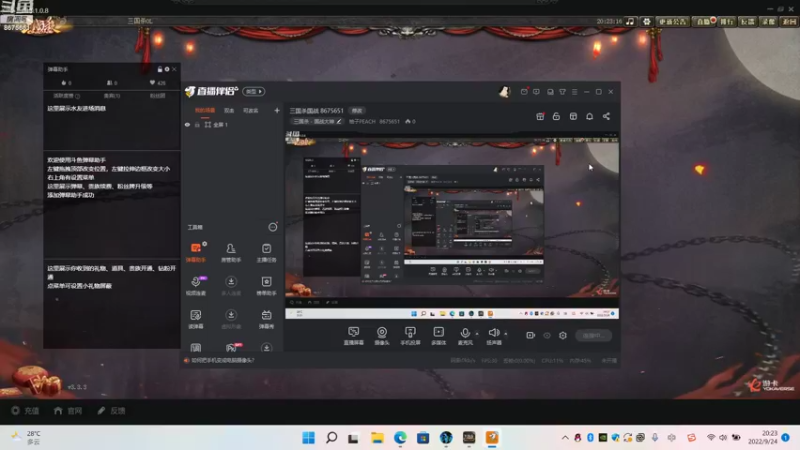Click the 扬声器 speaker icon
The width and height of the screenshot is (800, 450).
click(493, 333)
